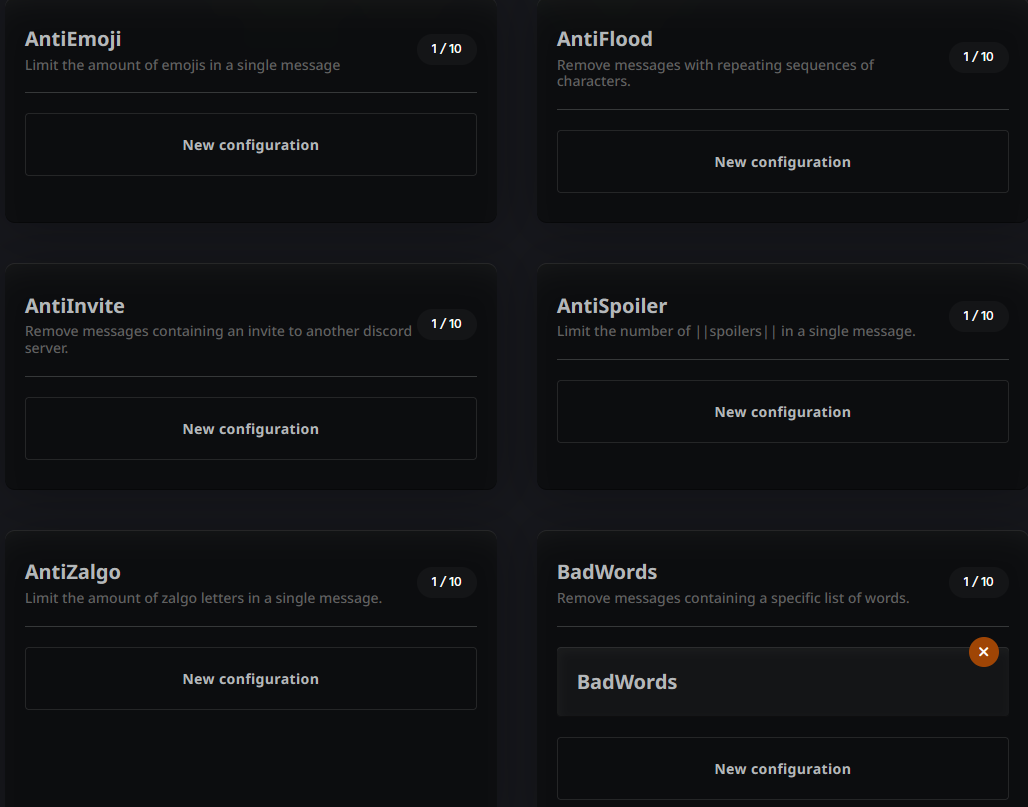Image resolution: width=1028 pixels, height=807 pixels.
Task: Select the AntiInvite 1/10 count badge
Action: (446, 324)
